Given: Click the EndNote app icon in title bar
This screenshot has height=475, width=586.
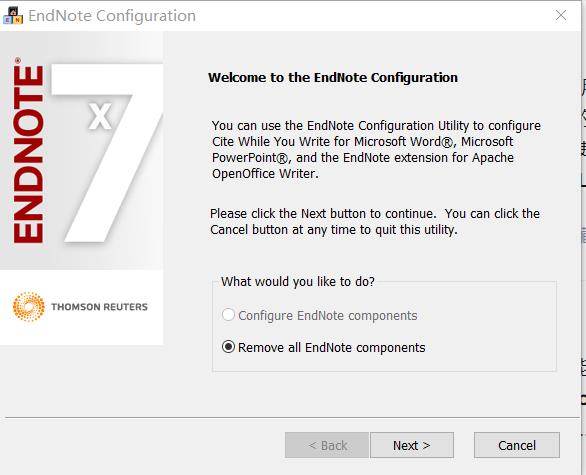Looking at the screenshot, I should 13,16.
